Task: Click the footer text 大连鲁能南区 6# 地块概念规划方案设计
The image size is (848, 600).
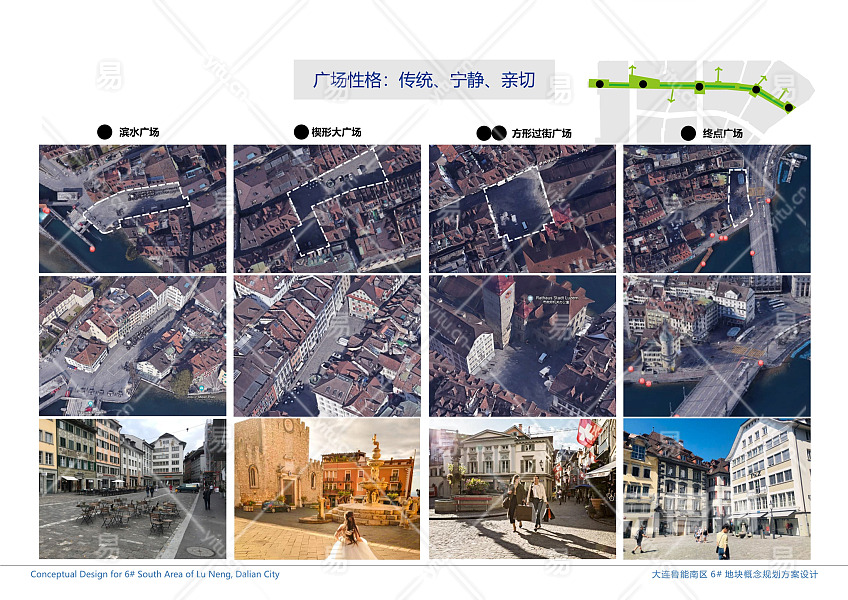Action: pyautogui.click(x=734, y=574)
